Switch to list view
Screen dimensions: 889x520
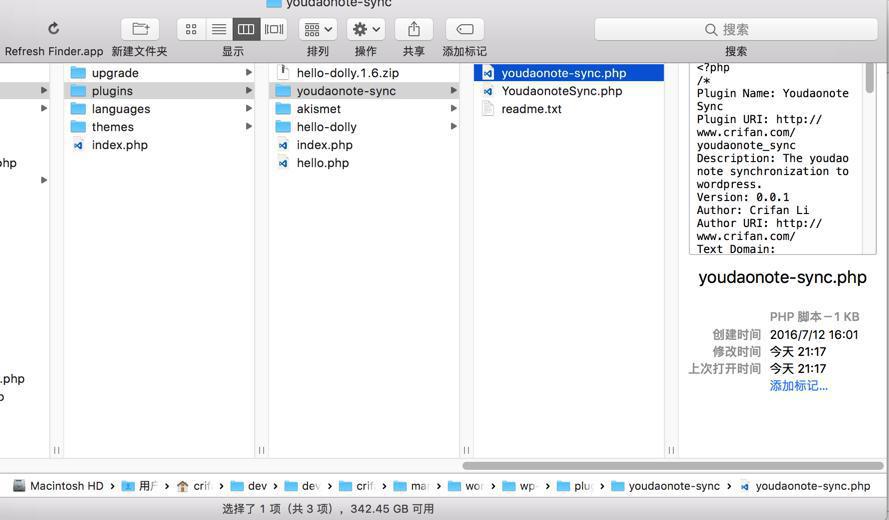click(219, 29)
